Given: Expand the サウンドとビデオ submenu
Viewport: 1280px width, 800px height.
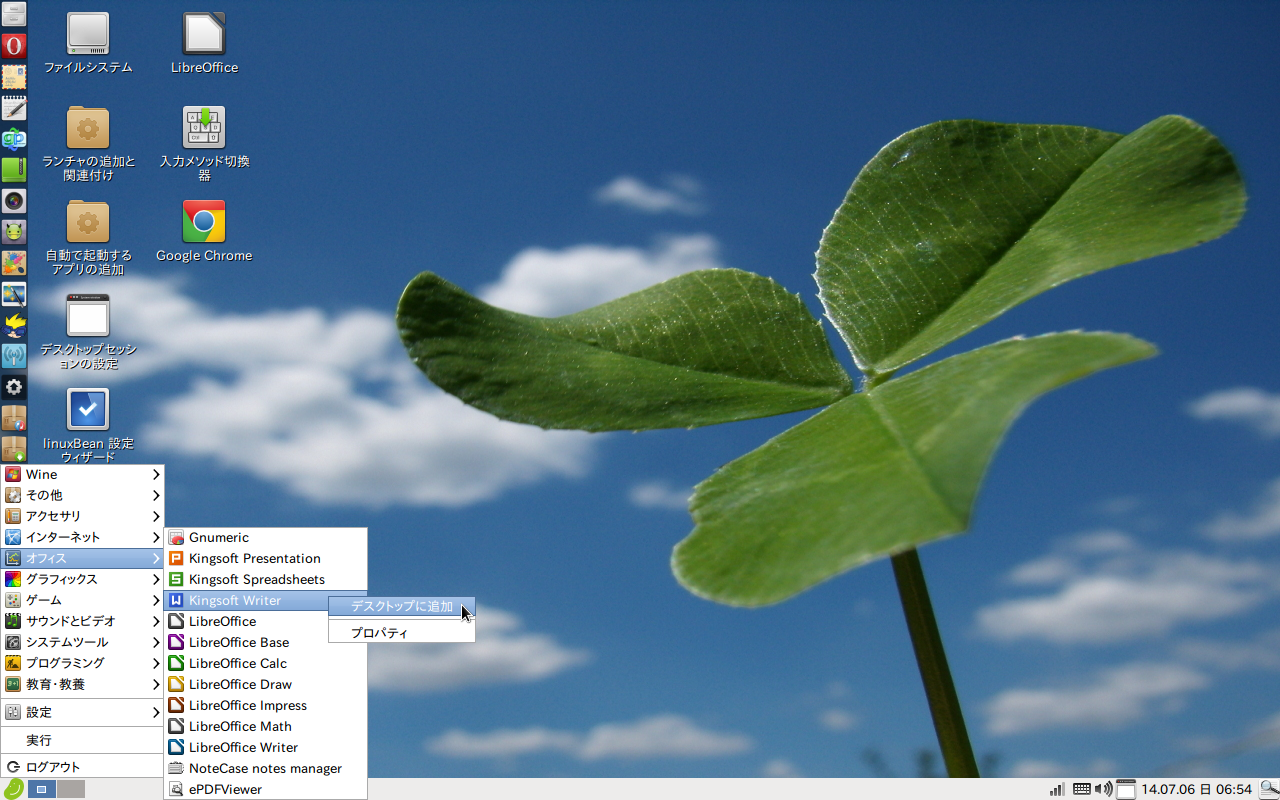Looking at the screenshot, I should point(82,621).
